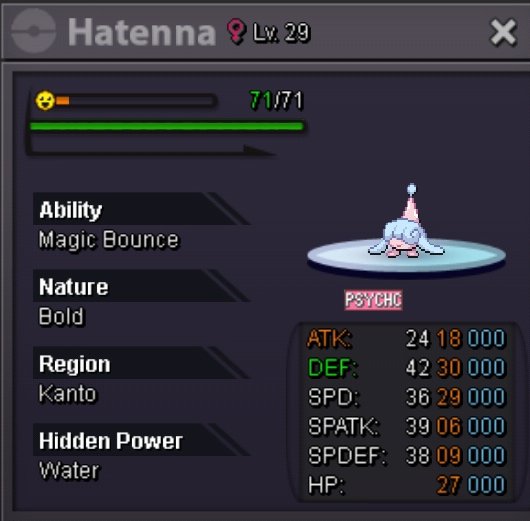The width and height of the screenshot is (530, 521).
Task: Click the experience bar arrow tip
Action: click(259, 151)
